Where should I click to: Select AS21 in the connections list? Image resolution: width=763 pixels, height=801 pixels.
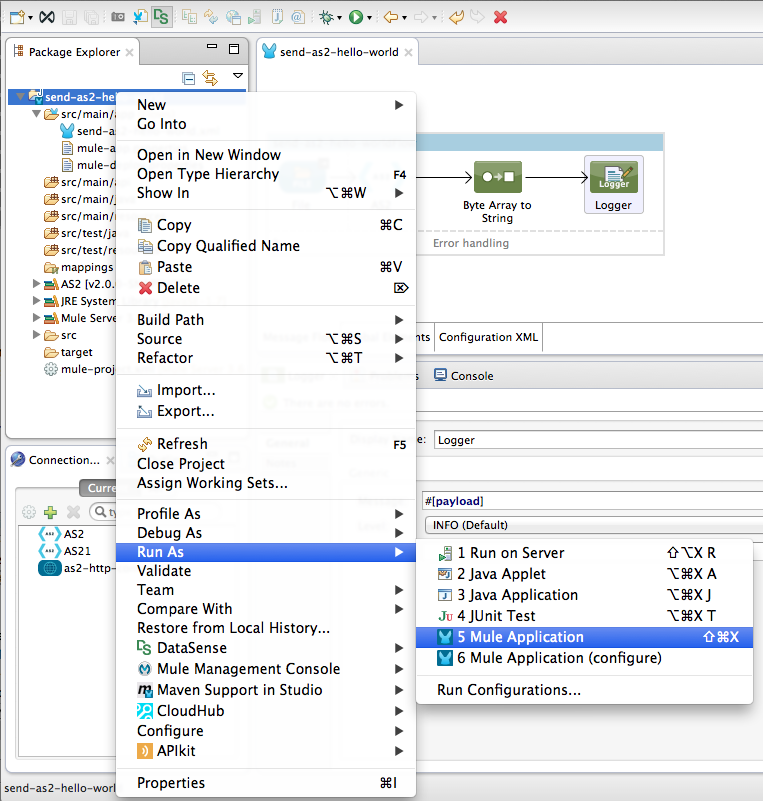77,550
